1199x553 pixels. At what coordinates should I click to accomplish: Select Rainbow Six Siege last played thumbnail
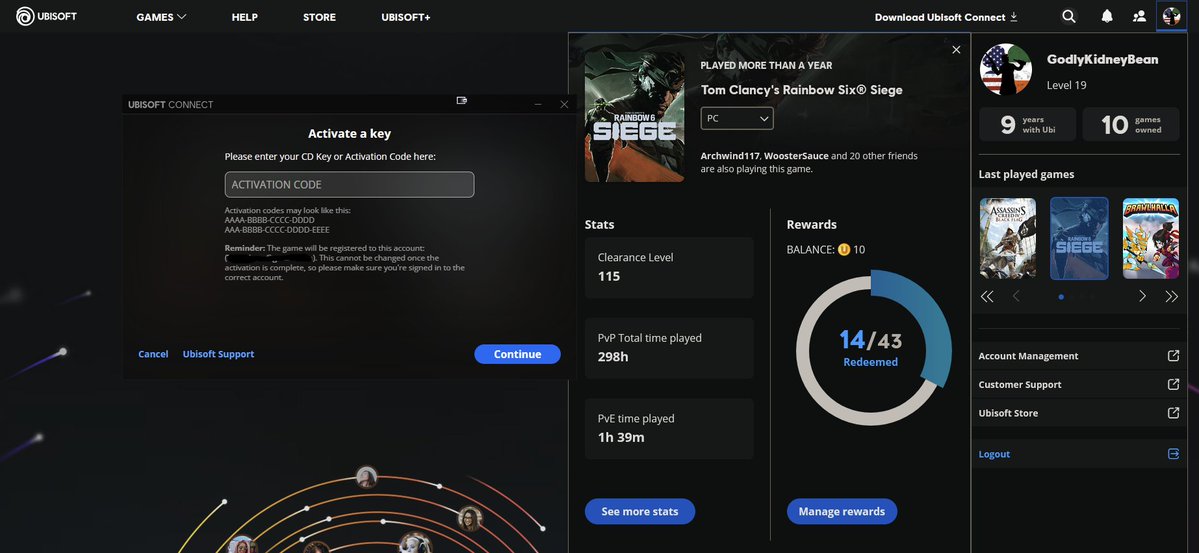pyautogui.click(x=1079, y=238)
